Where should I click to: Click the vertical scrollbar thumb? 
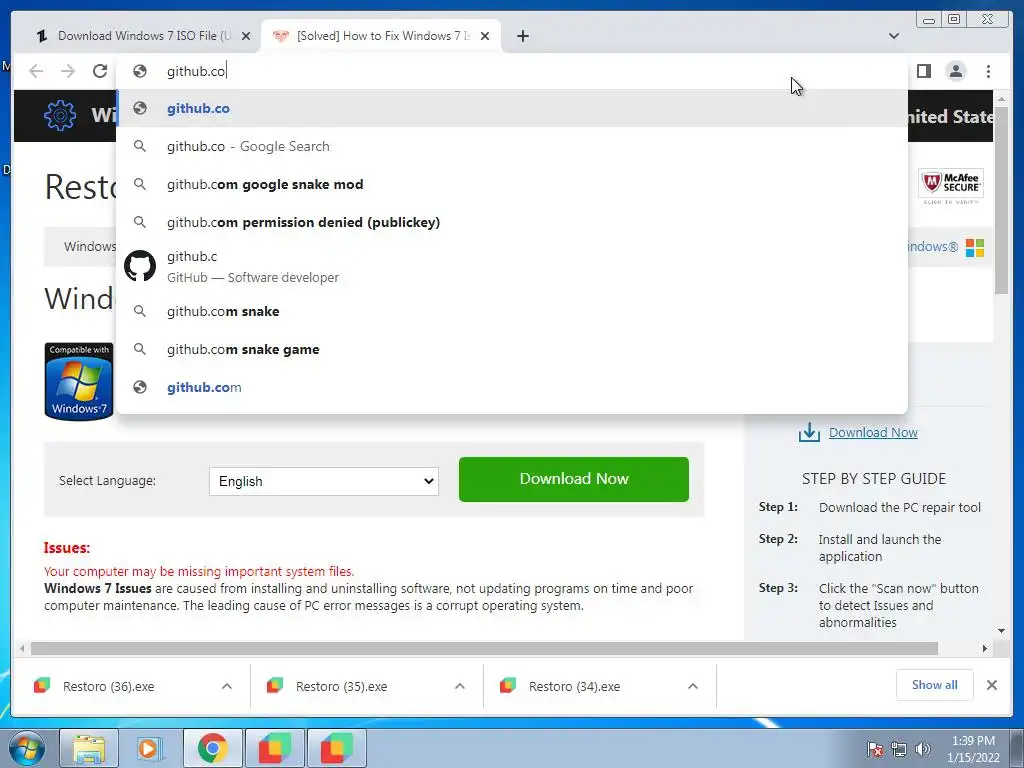point(1001,200)
